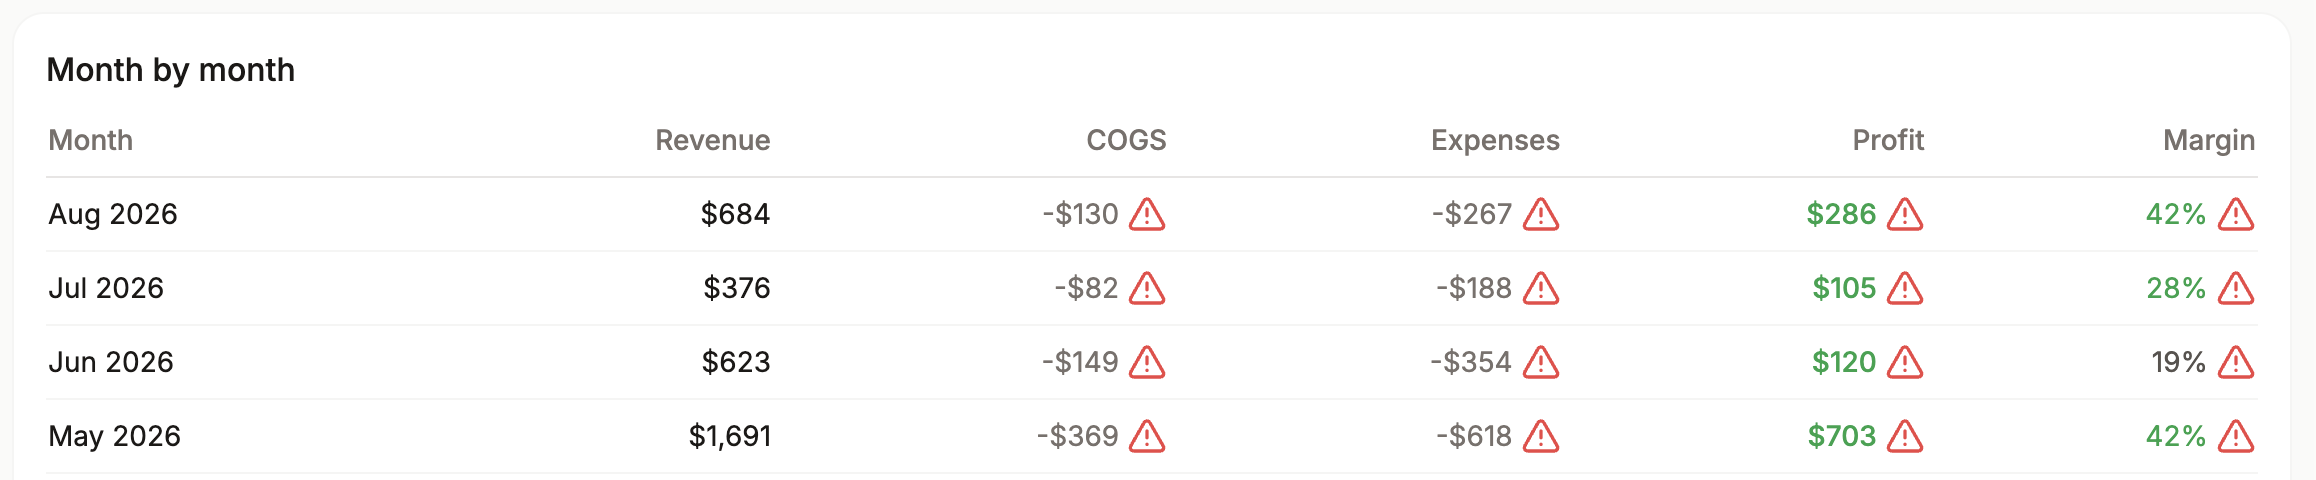Click the warning icon beside Aug 2026 42% margin
2316x480 pixels.
[2236, 214]
